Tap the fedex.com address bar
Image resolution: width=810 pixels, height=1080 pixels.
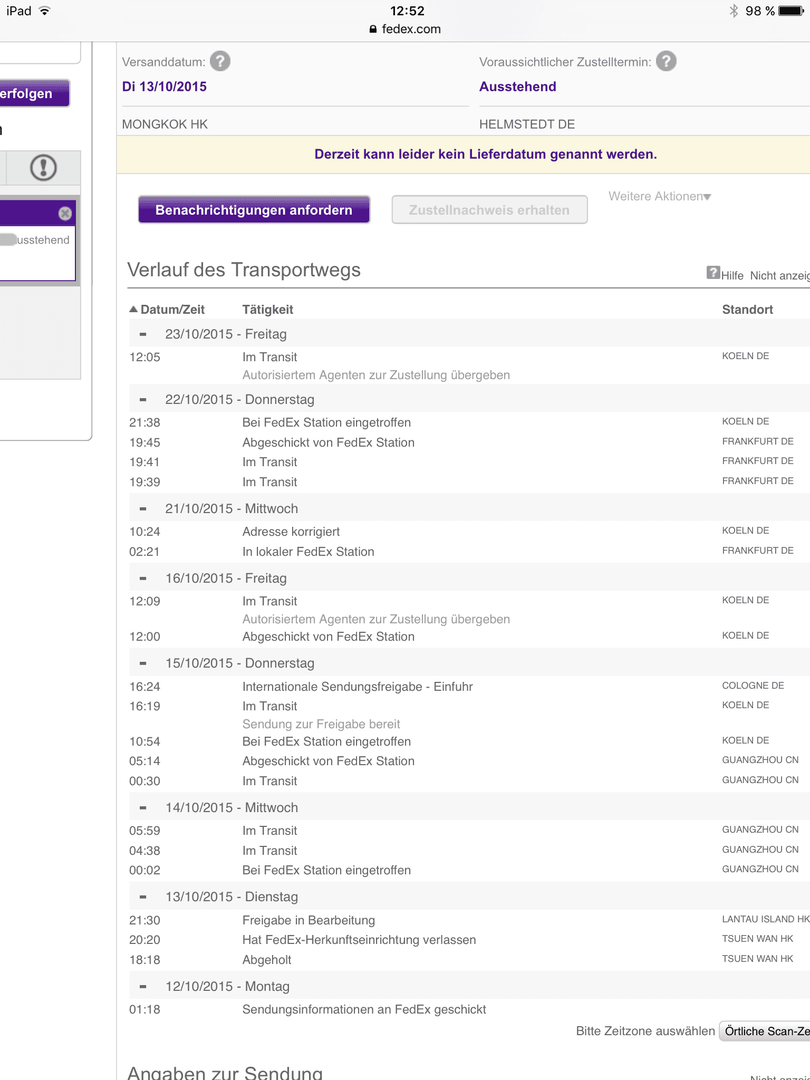coord(405,29)
